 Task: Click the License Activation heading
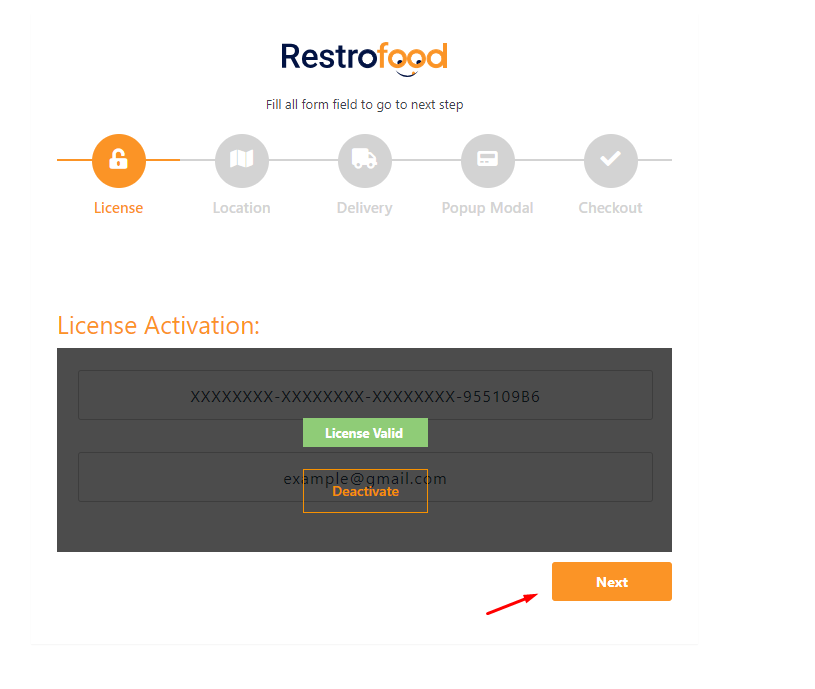158,325
